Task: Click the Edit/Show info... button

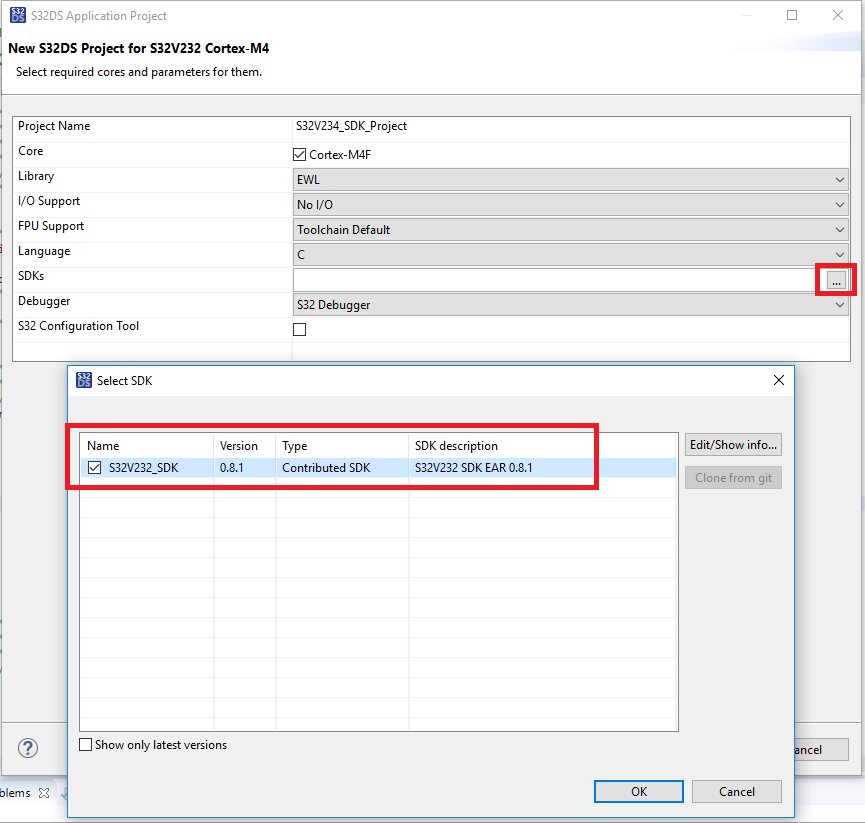Action: pos(733,445)
